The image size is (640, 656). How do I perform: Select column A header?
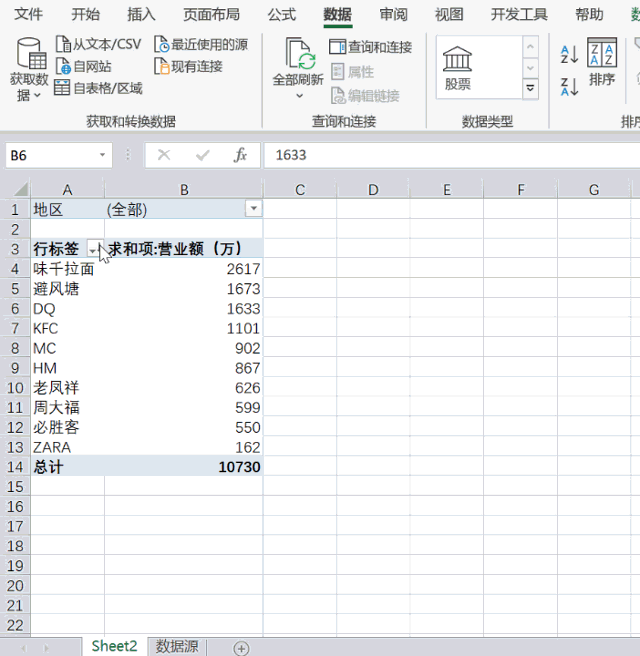pyautogui.click(x=67, y=190)
